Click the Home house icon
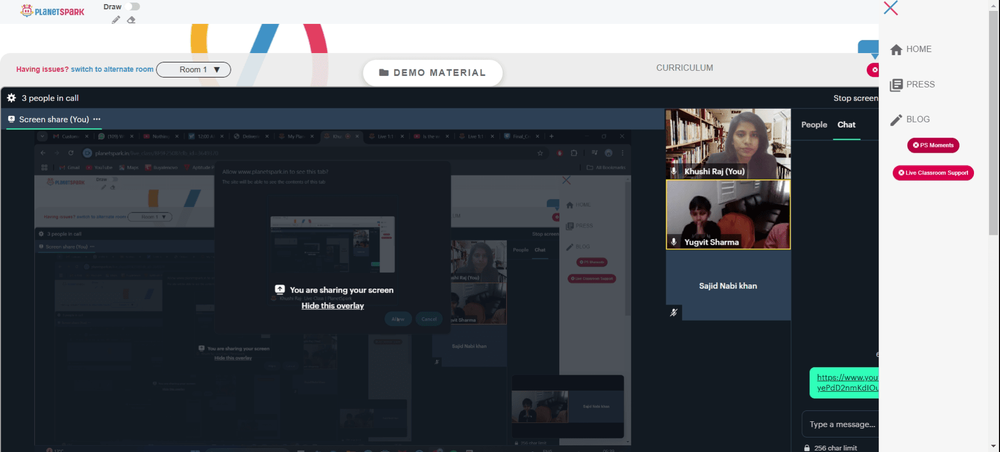 pyautogui.click(x=896, y=50)
